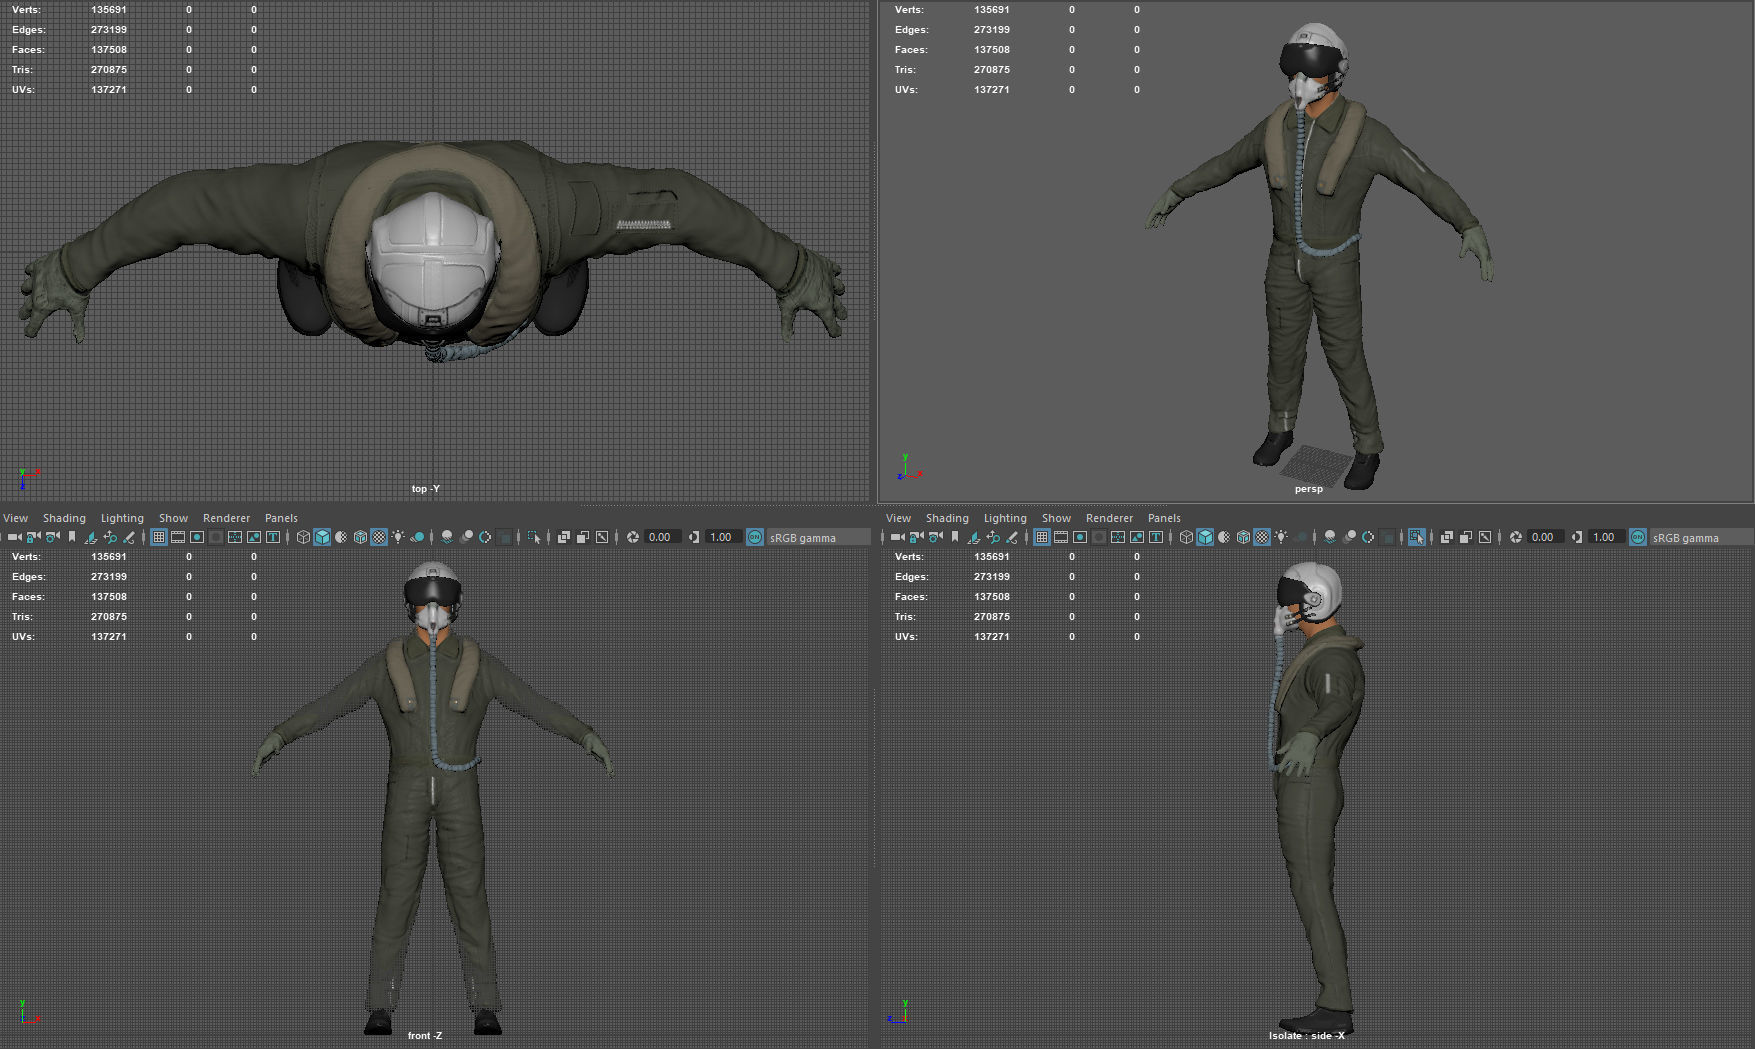Screen dimensions: 1755x1049
Task: Toggle Resolution Gate in front viewport toolbar
Action: coord(197,537)
